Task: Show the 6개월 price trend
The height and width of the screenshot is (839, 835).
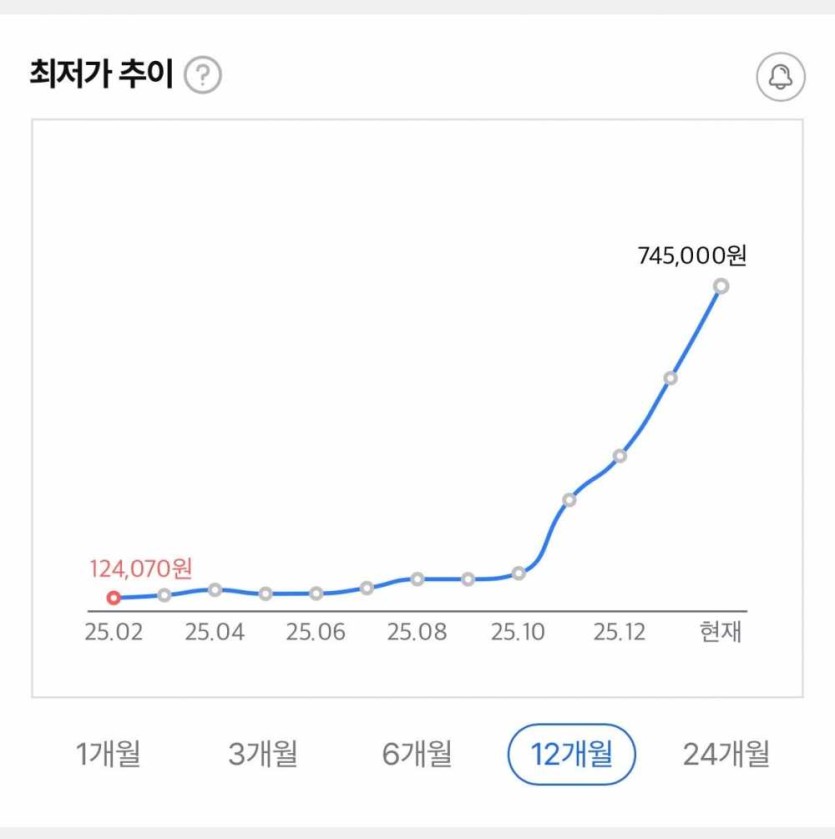Action: 416,753
